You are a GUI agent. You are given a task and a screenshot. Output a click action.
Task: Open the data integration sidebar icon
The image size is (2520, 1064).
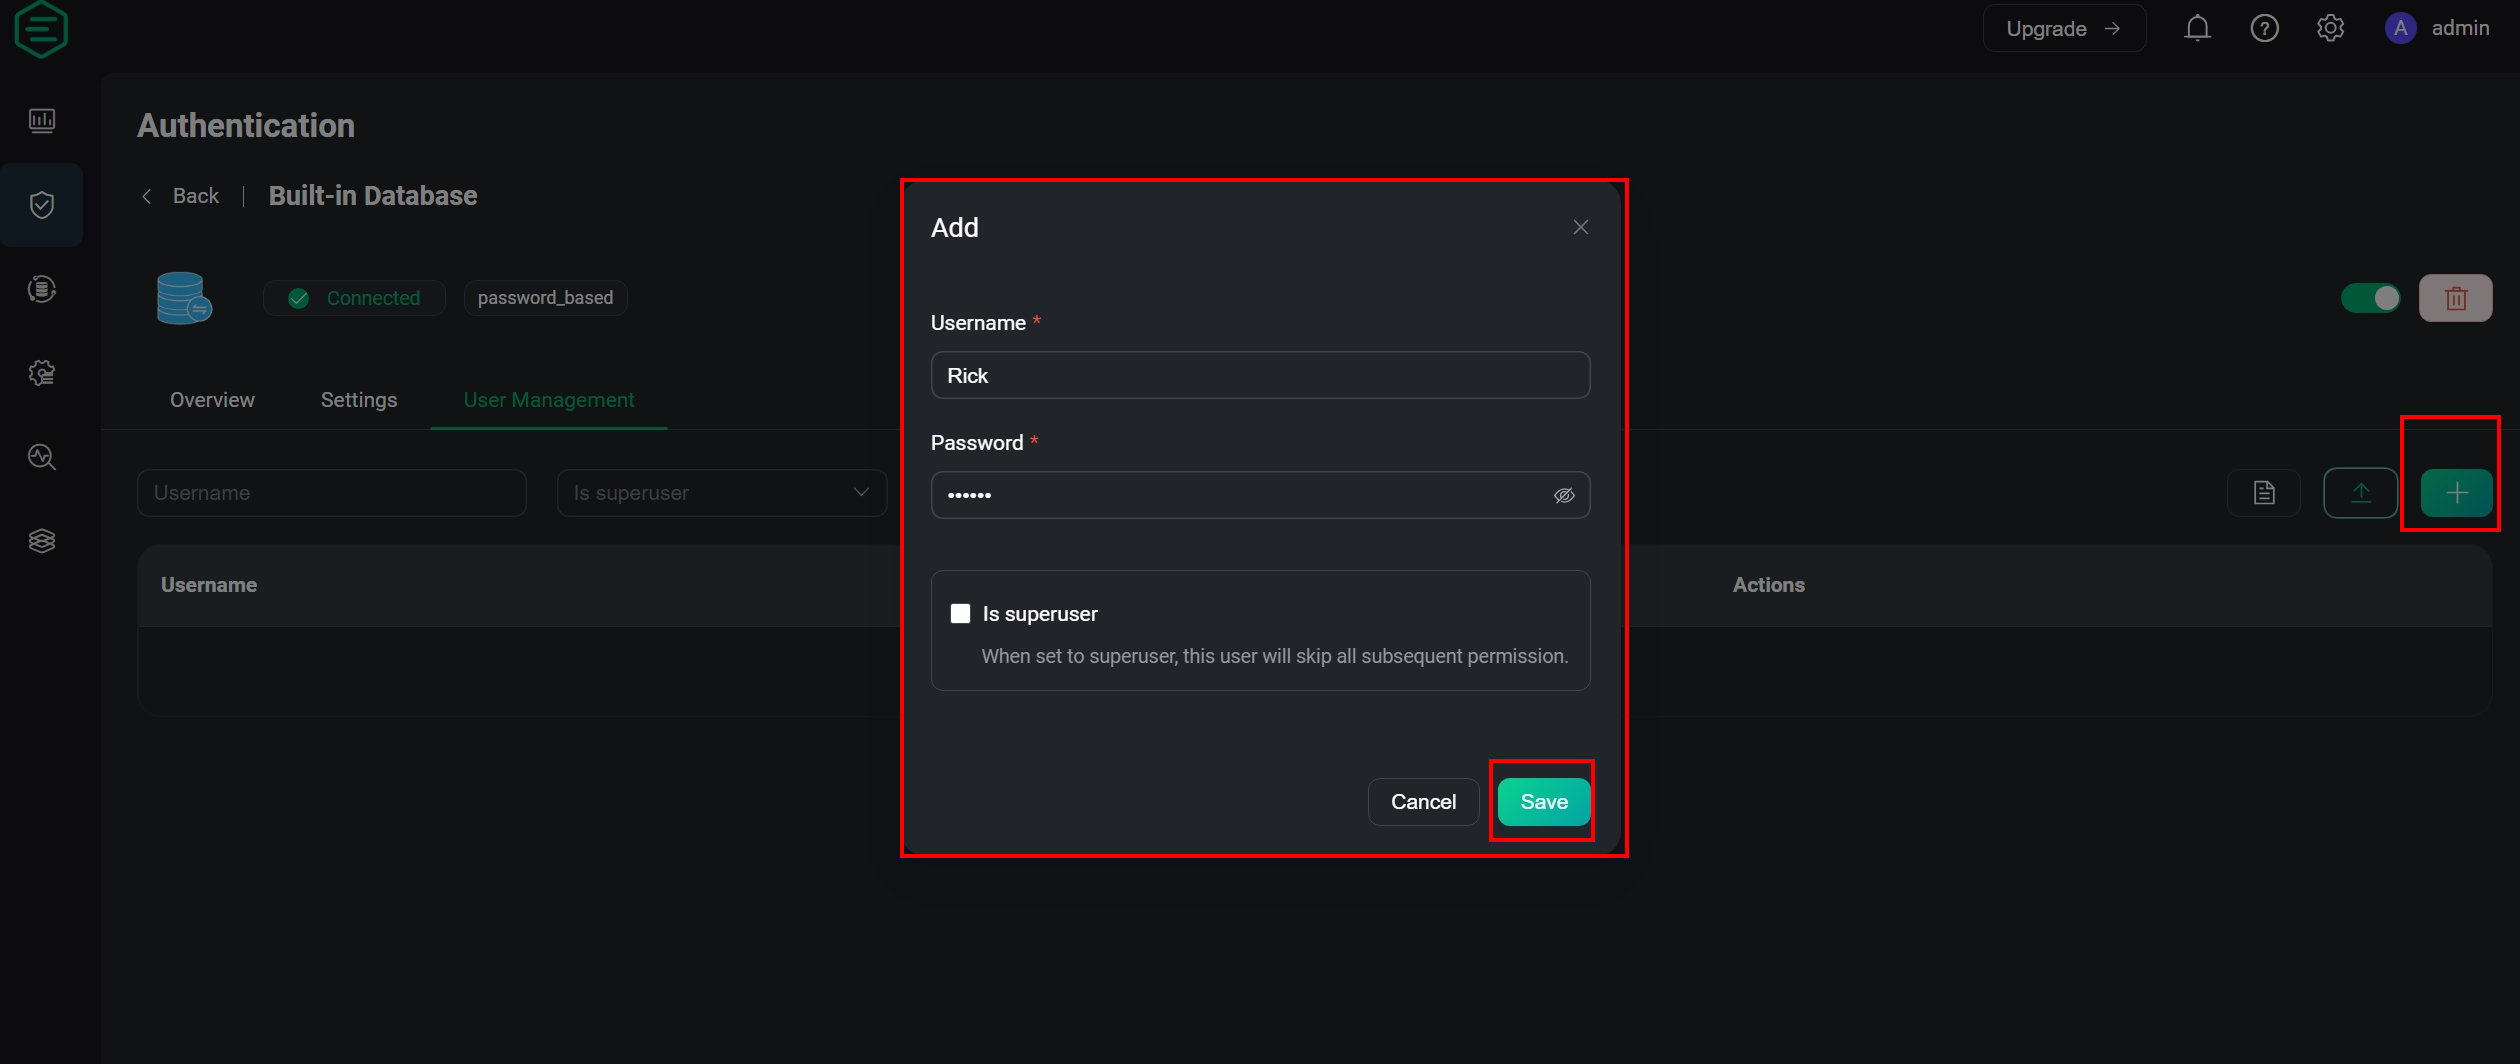[42, 289]
